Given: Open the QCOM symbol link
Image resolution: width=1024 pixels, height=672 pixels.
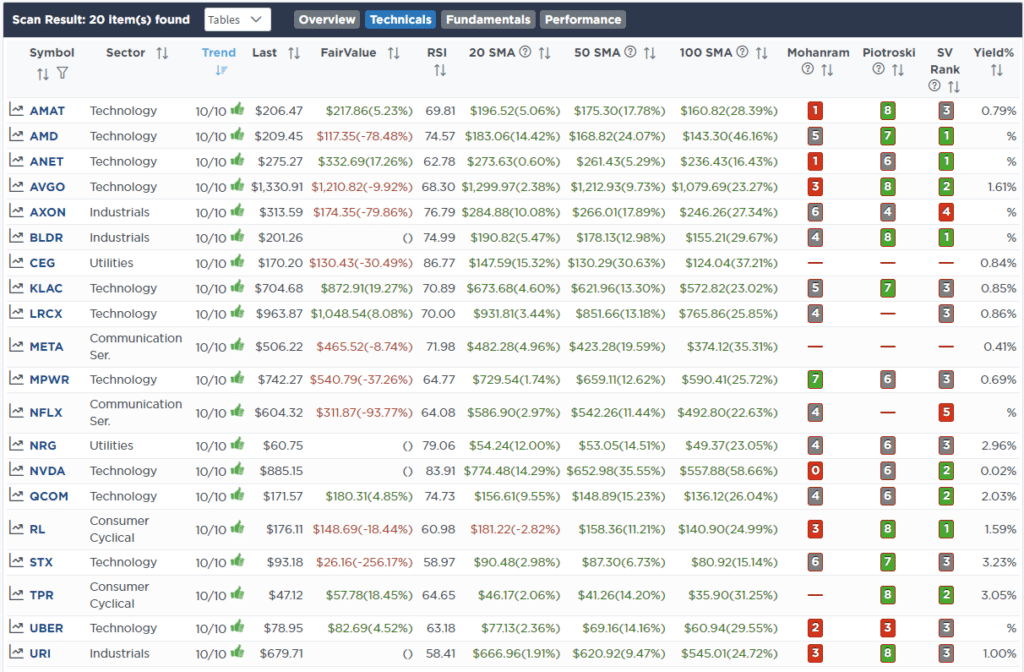Looking at the screenshot, I should 49,496.
